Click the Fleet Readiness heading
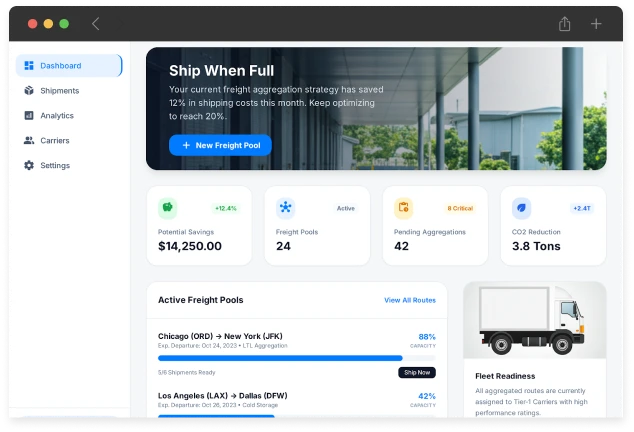The image size is (634, 432). (505, 376)
